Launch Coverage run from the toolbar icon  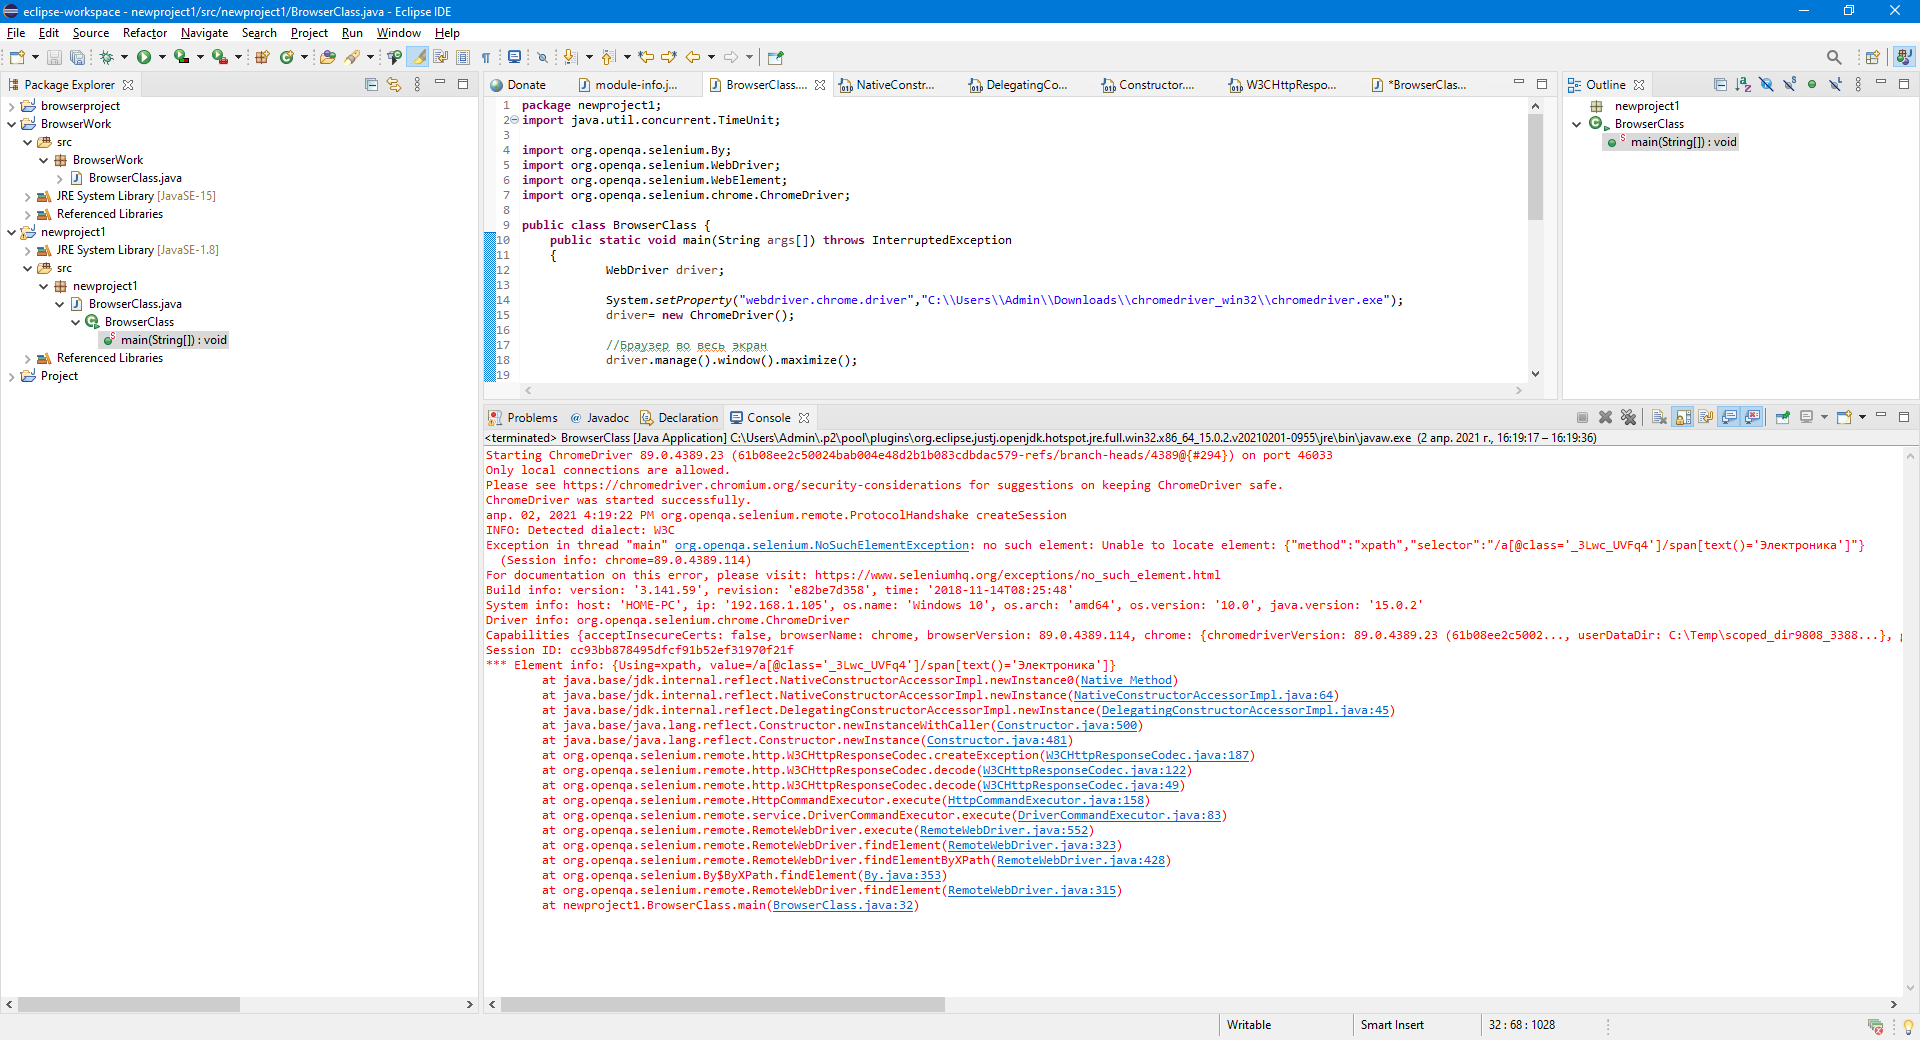click(x=181, y=57)
